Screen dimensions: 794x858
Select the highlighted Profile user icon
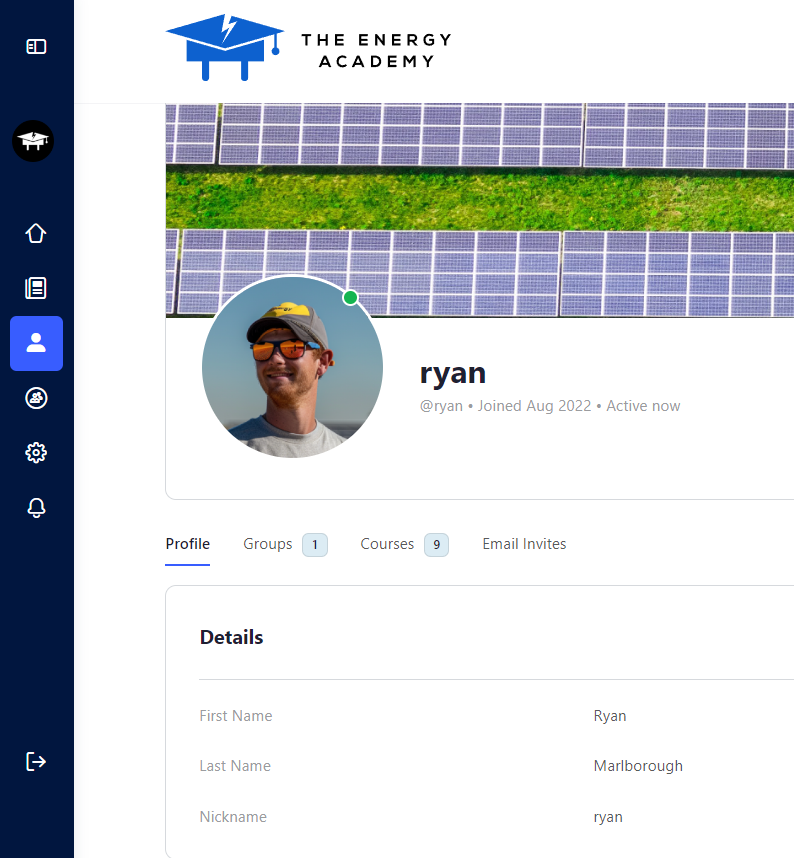36,343
